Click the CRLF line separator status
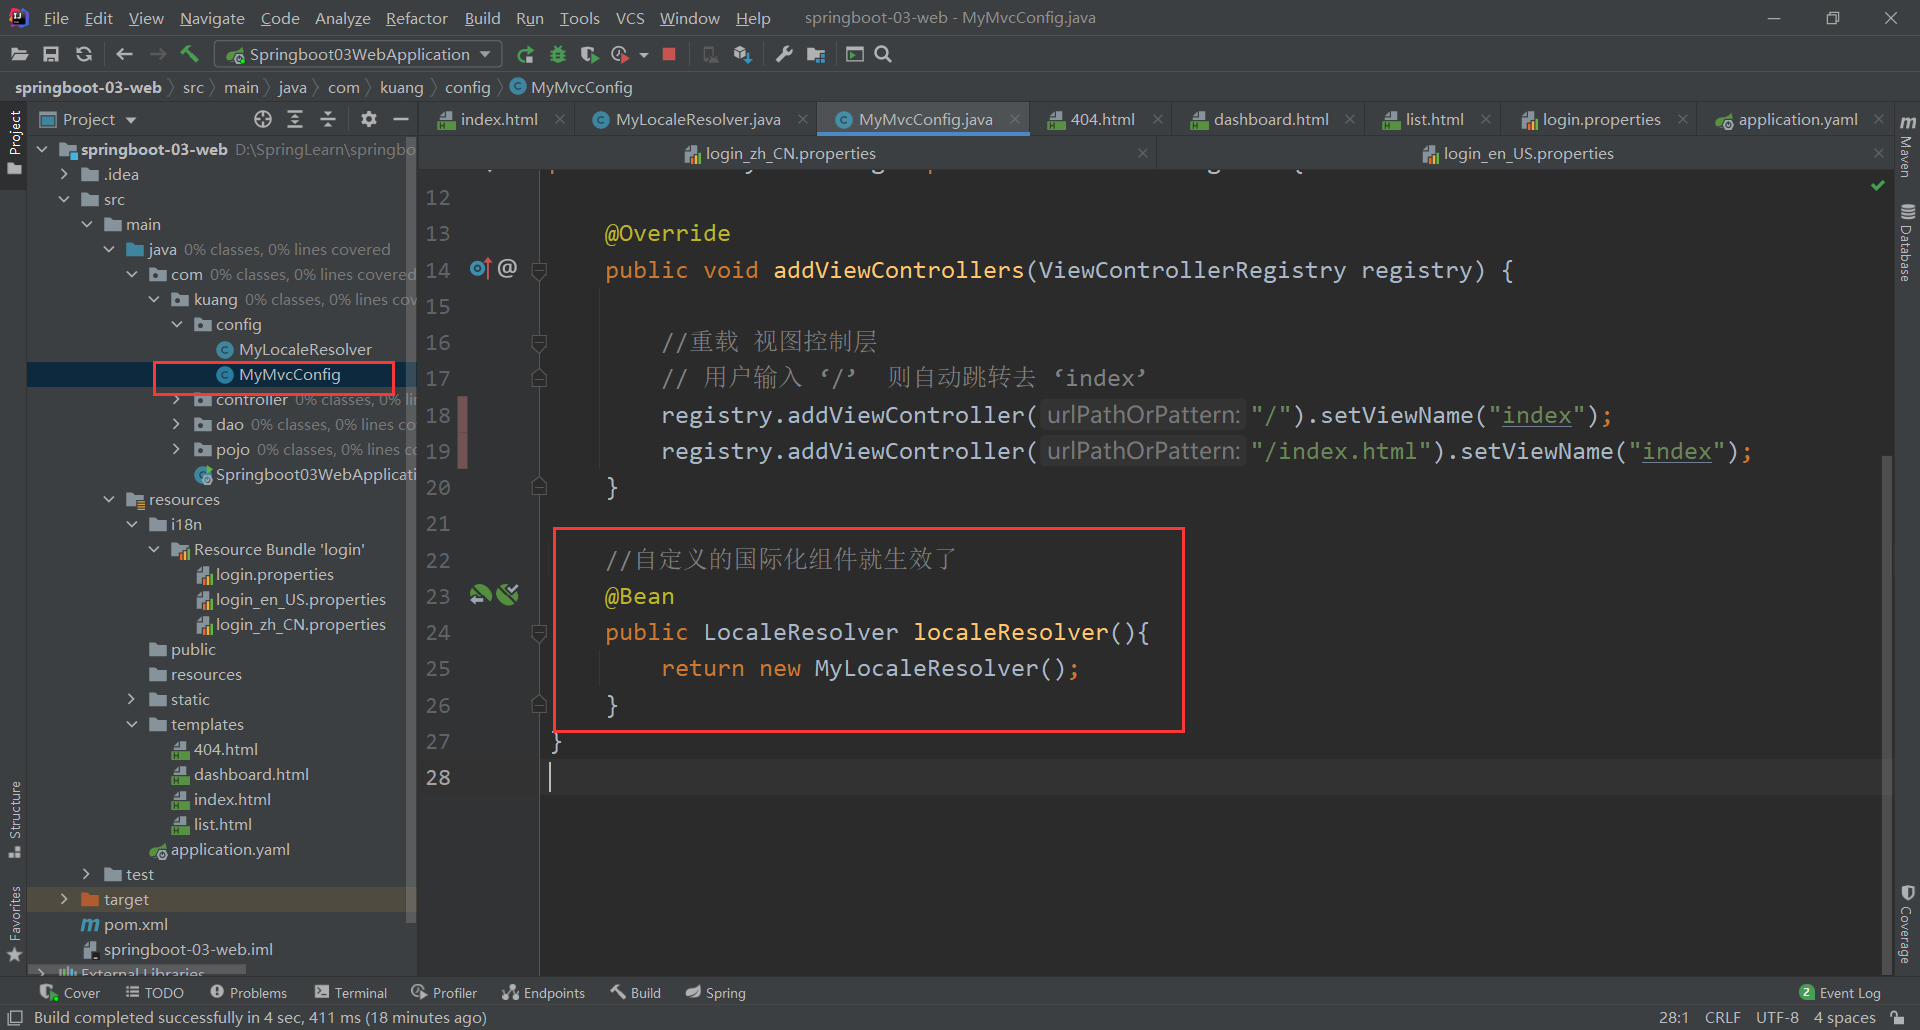The height and width of the screenshot is (1030, 1920). (x=1722, y=1018)
